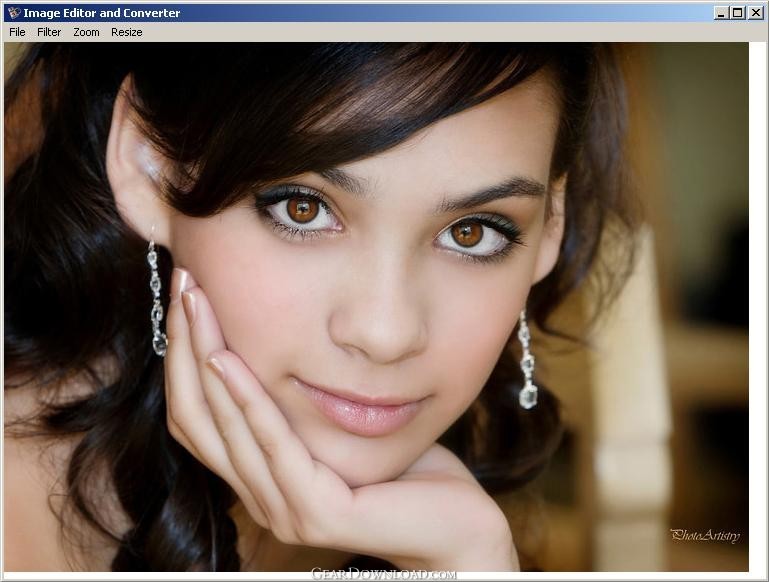Minimize the Image Editor and Converter window
Screen dimensions: 769x582
[x=720, y=13]
